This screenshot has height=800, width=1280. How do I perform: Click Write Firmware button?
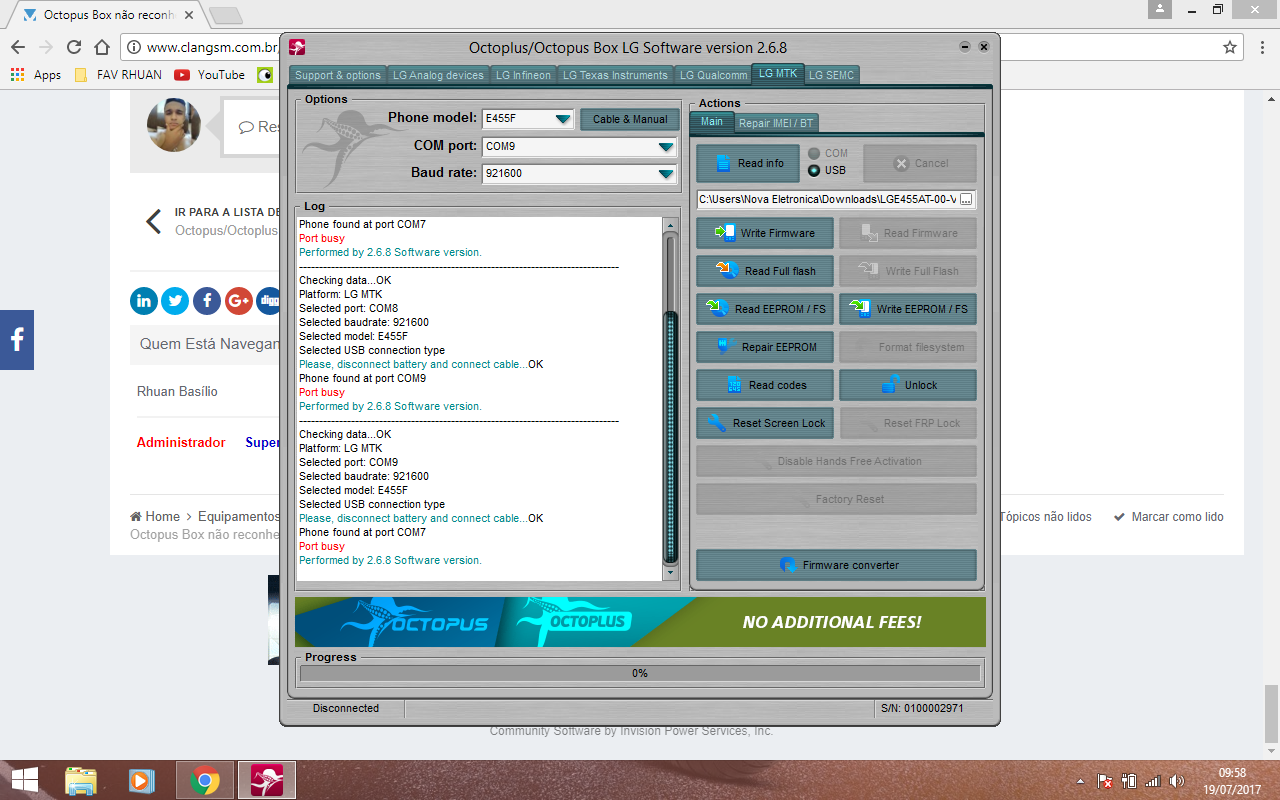[x=765, y=233]
